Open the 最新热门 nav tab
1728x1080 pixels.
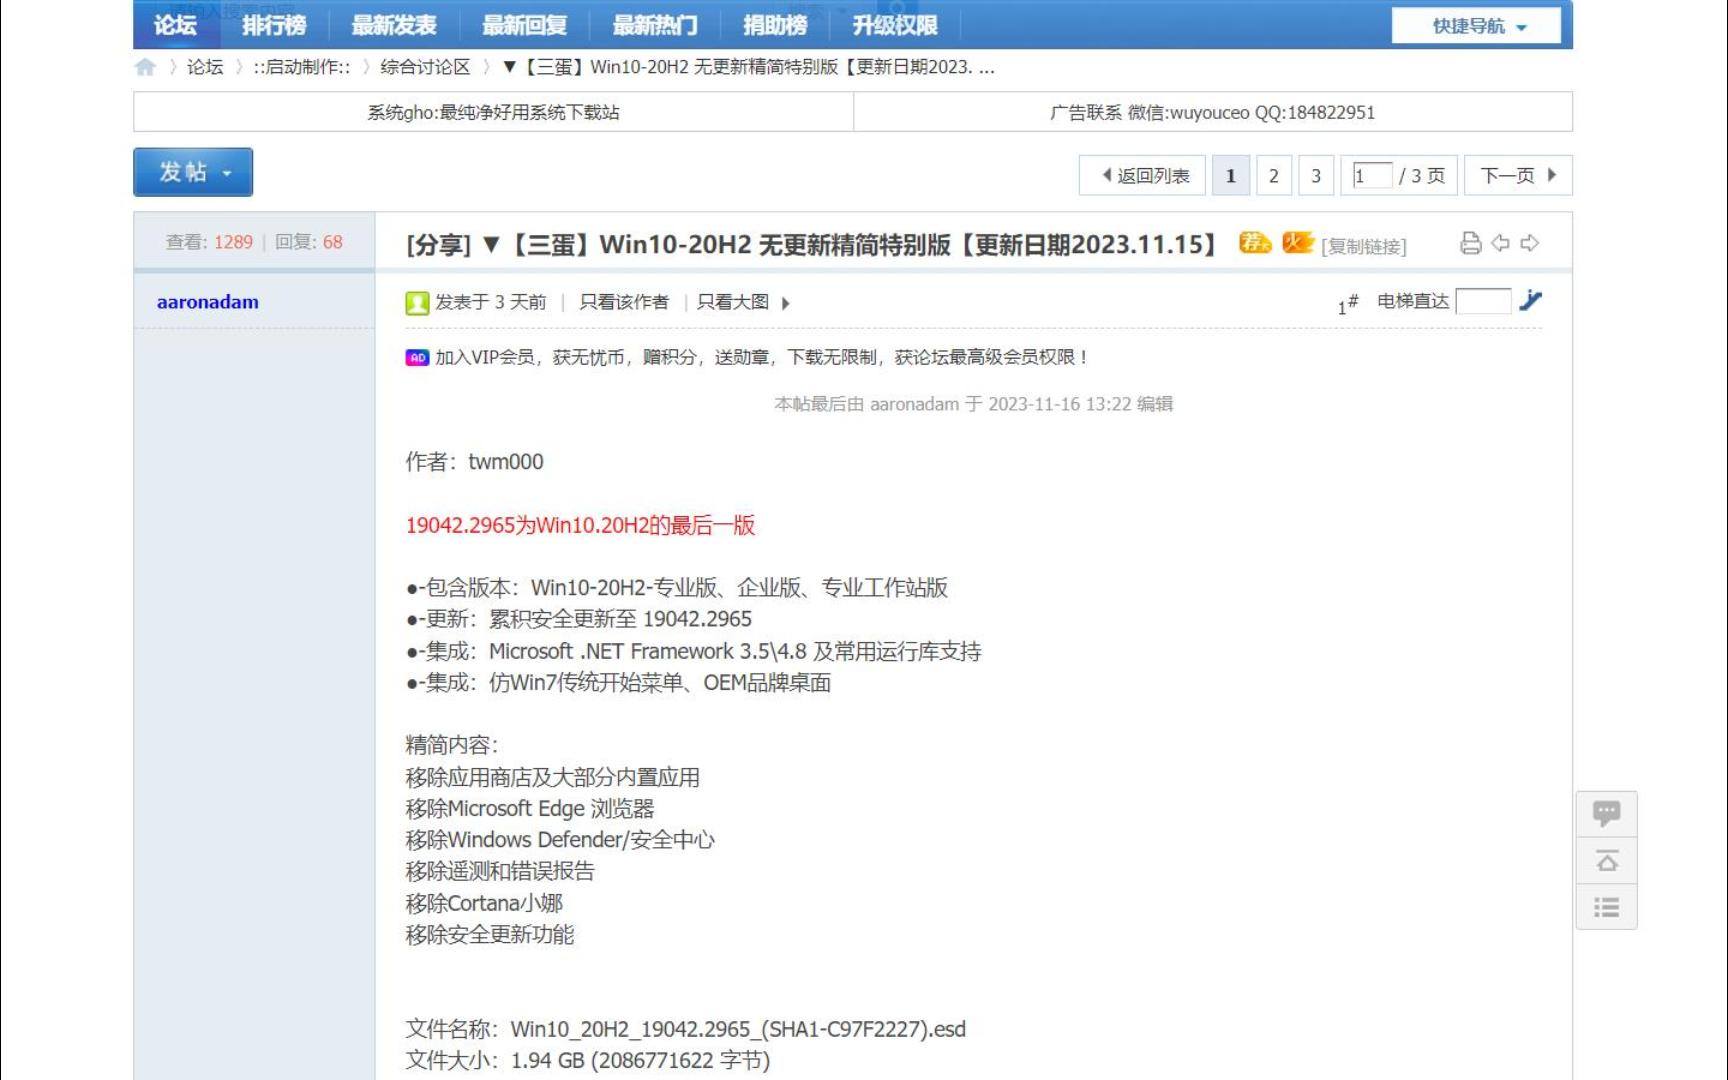655,25
